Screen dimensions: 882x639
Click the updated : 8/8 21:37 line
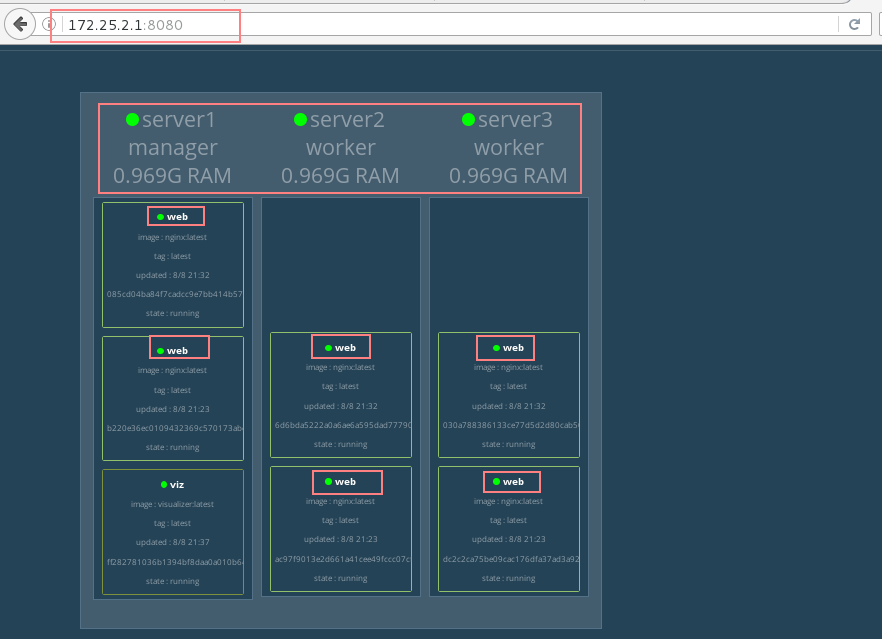pos(172,542)
